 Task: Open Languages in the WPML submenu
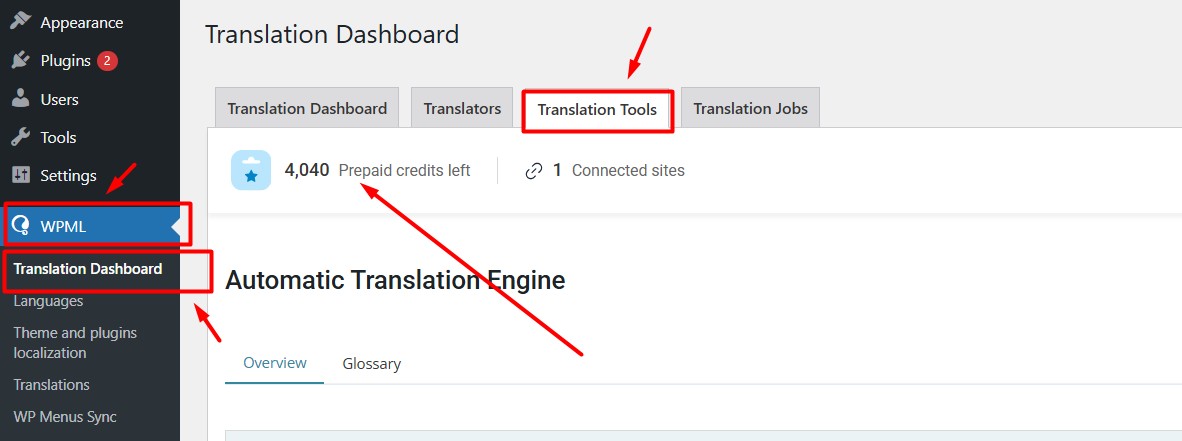click(x=48, y=301)
